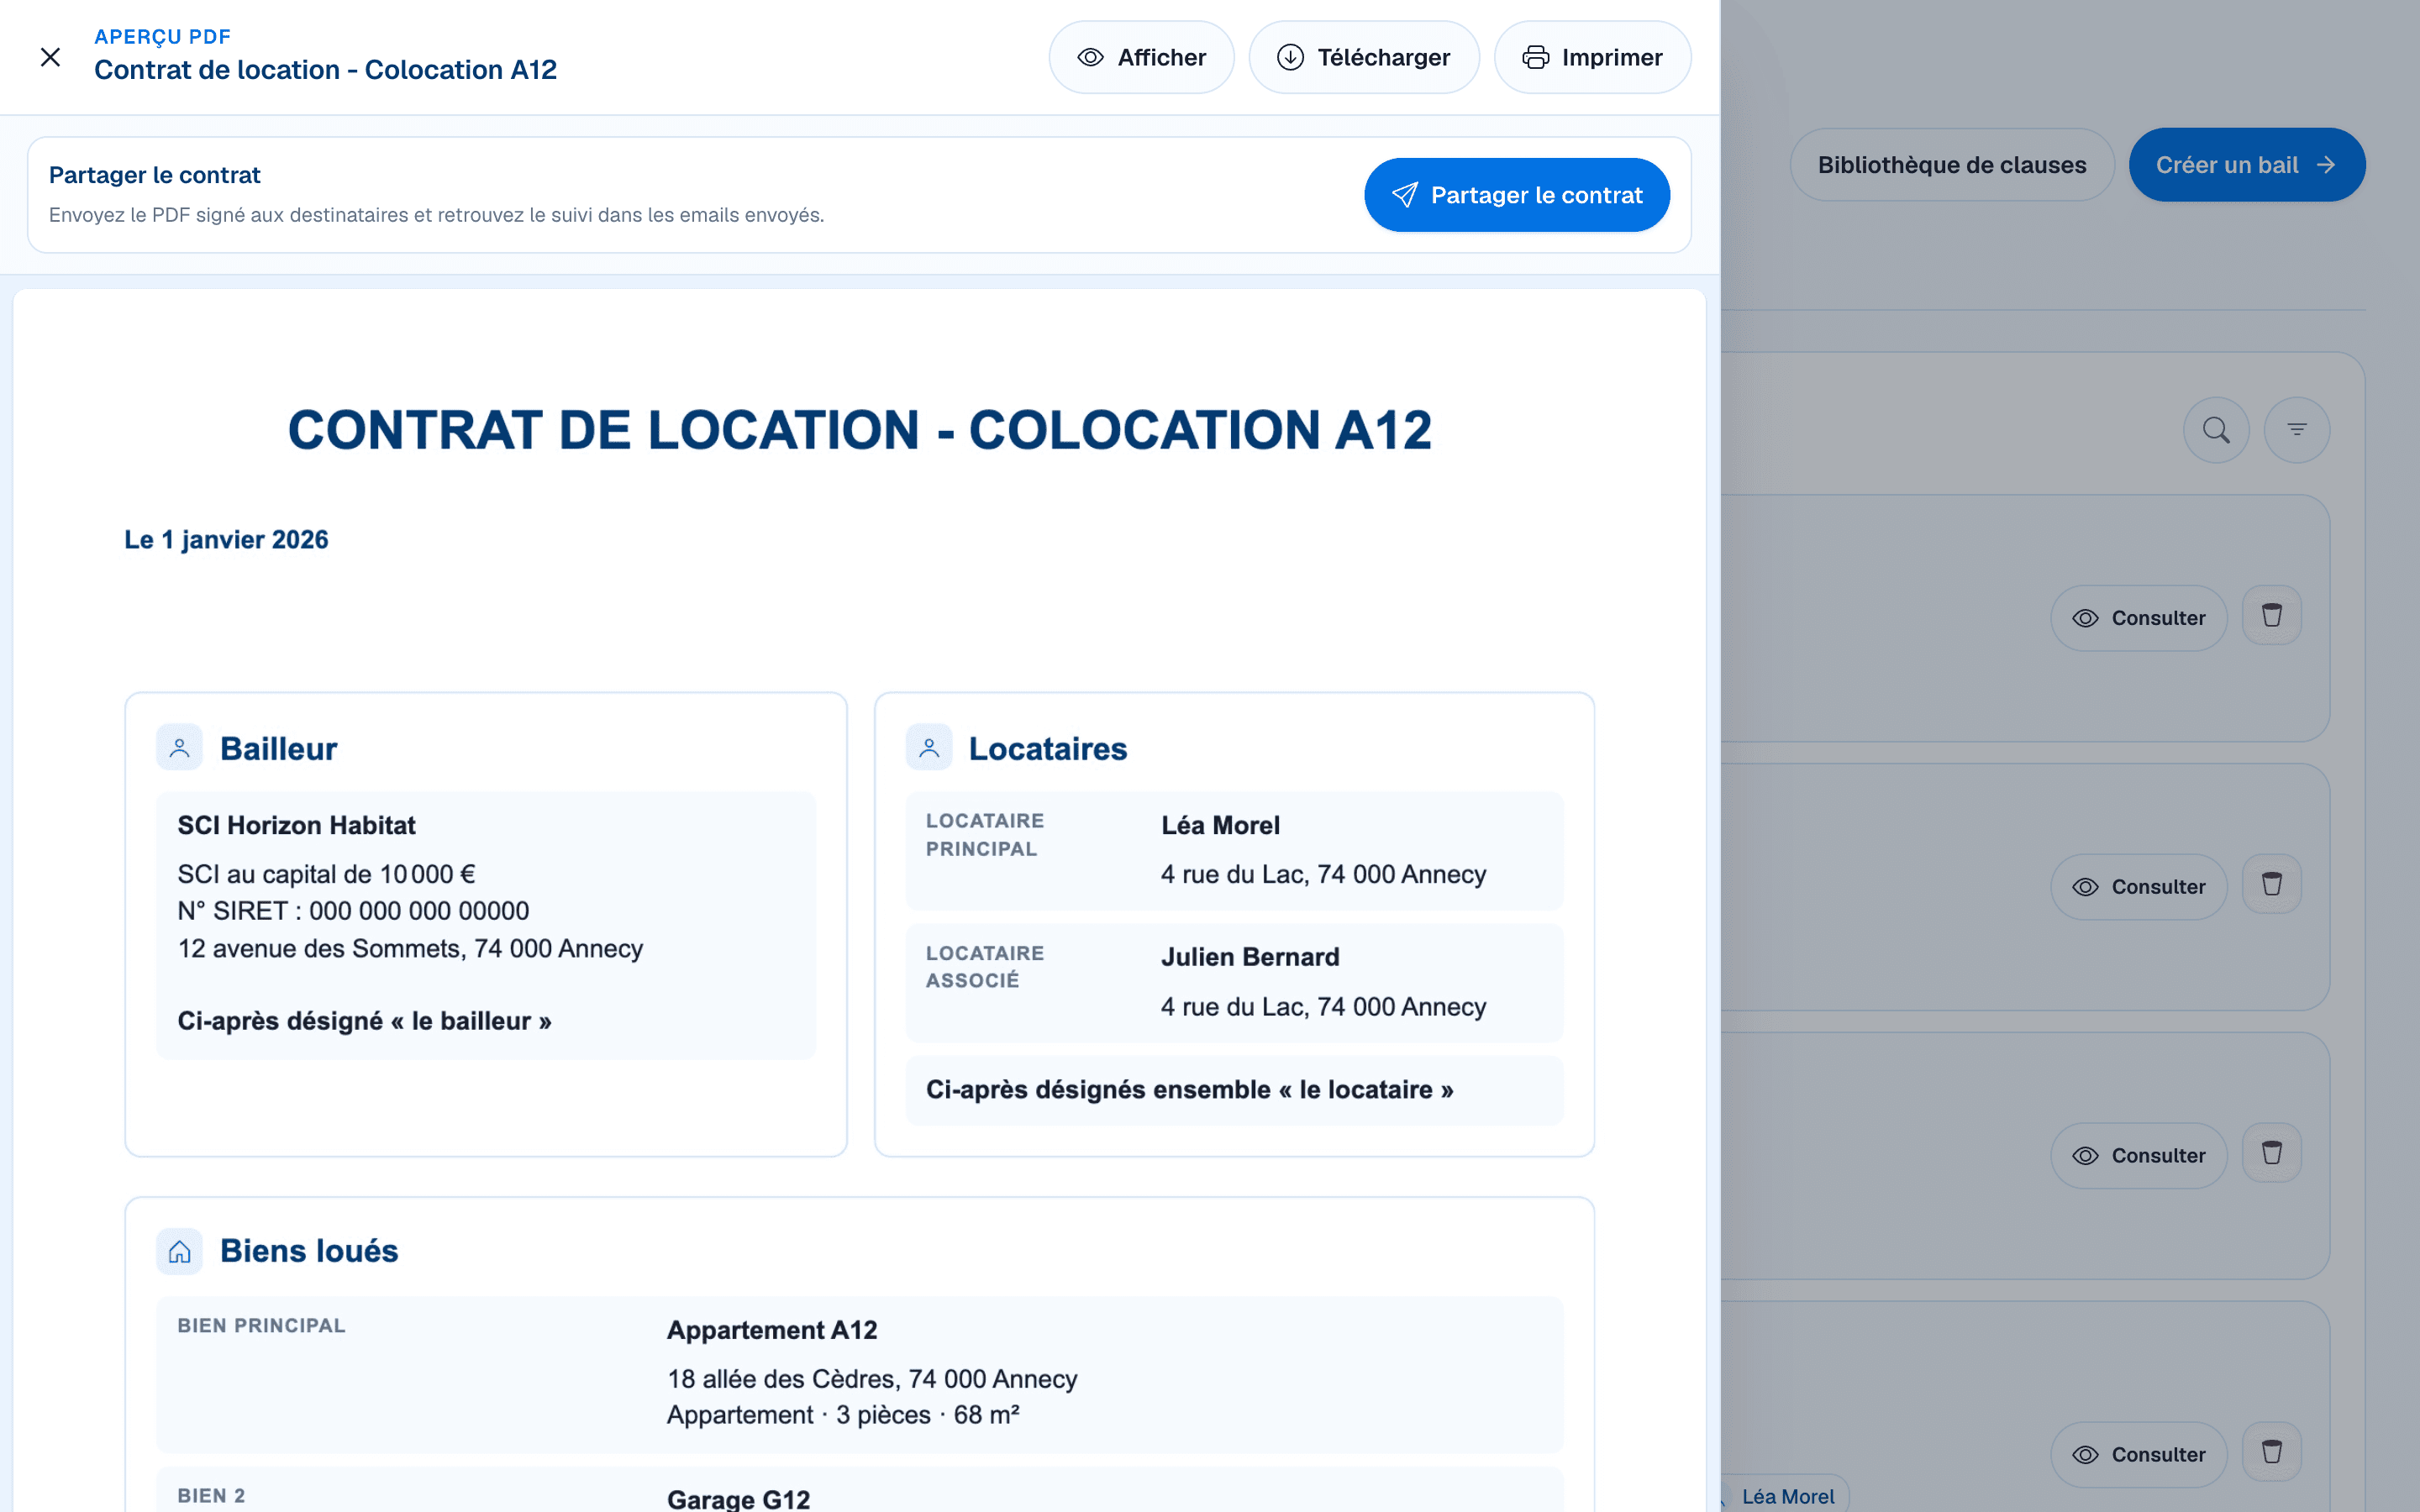The height and width of the screenshot is (1512, 2420).
Task: Click the Léa Morel tag in background list
Action: [x=1786, y=1496]
